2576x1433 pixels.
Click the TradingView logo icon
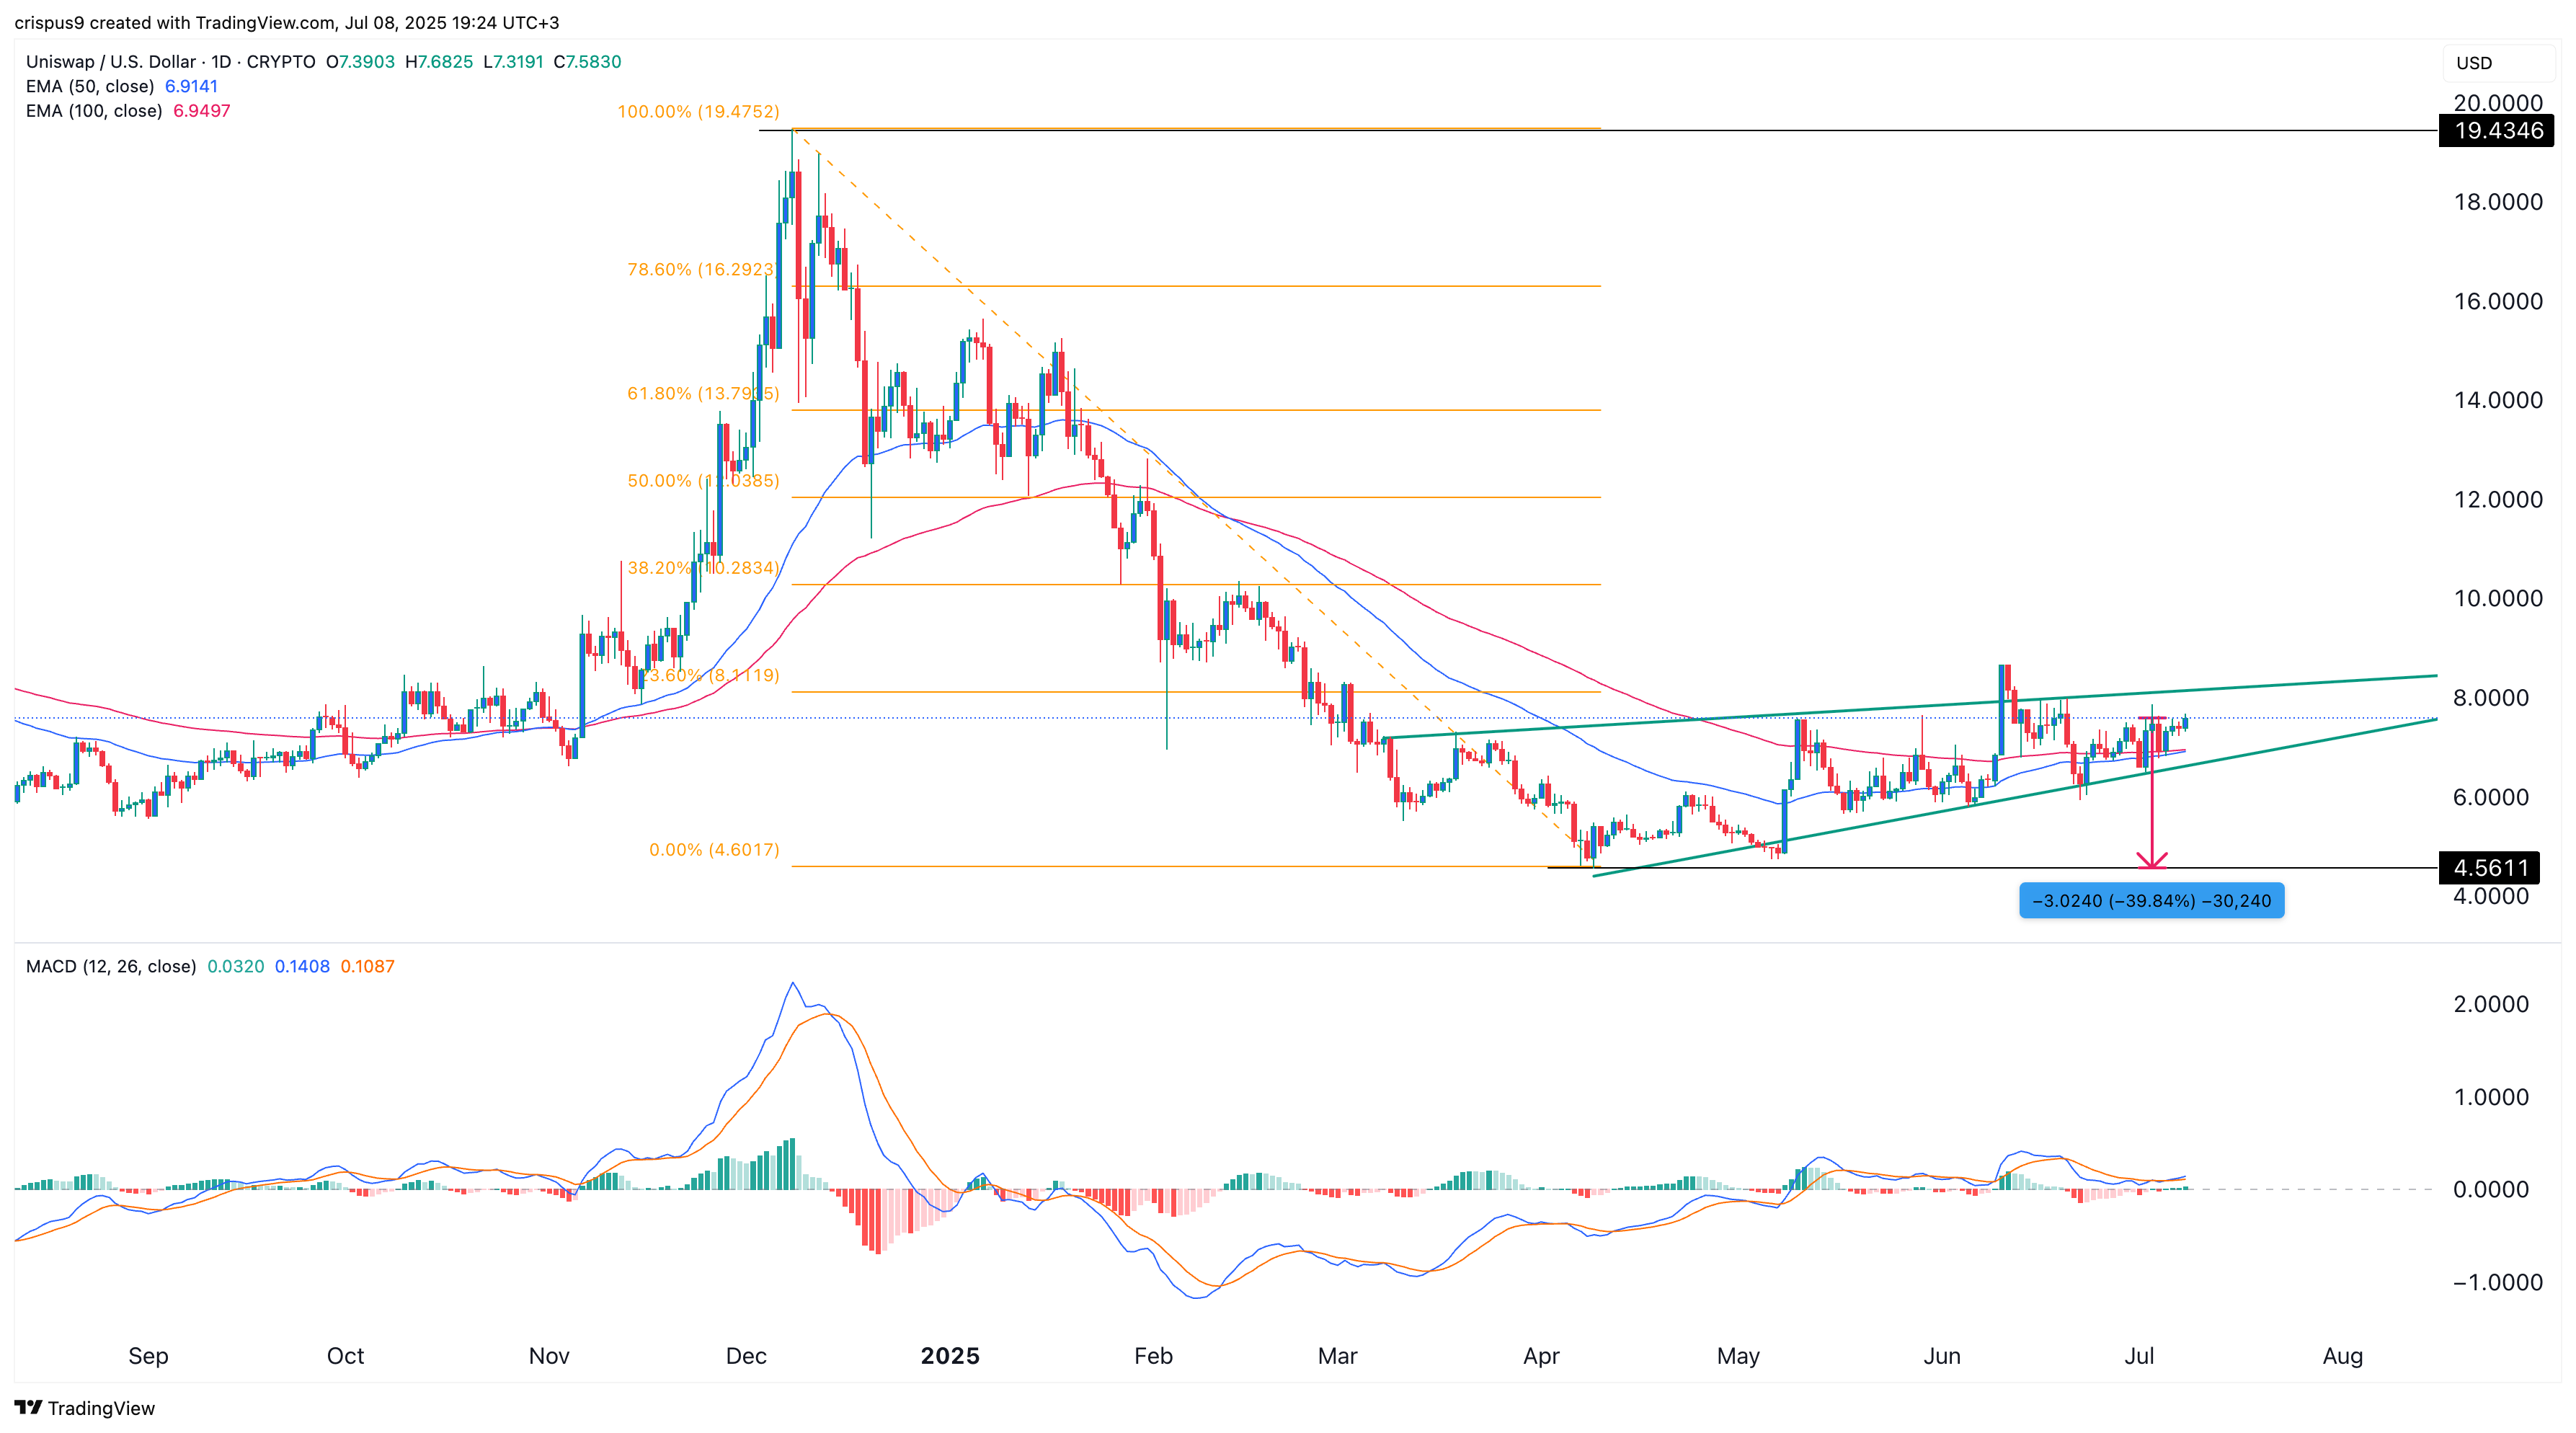coord(28,1408)
